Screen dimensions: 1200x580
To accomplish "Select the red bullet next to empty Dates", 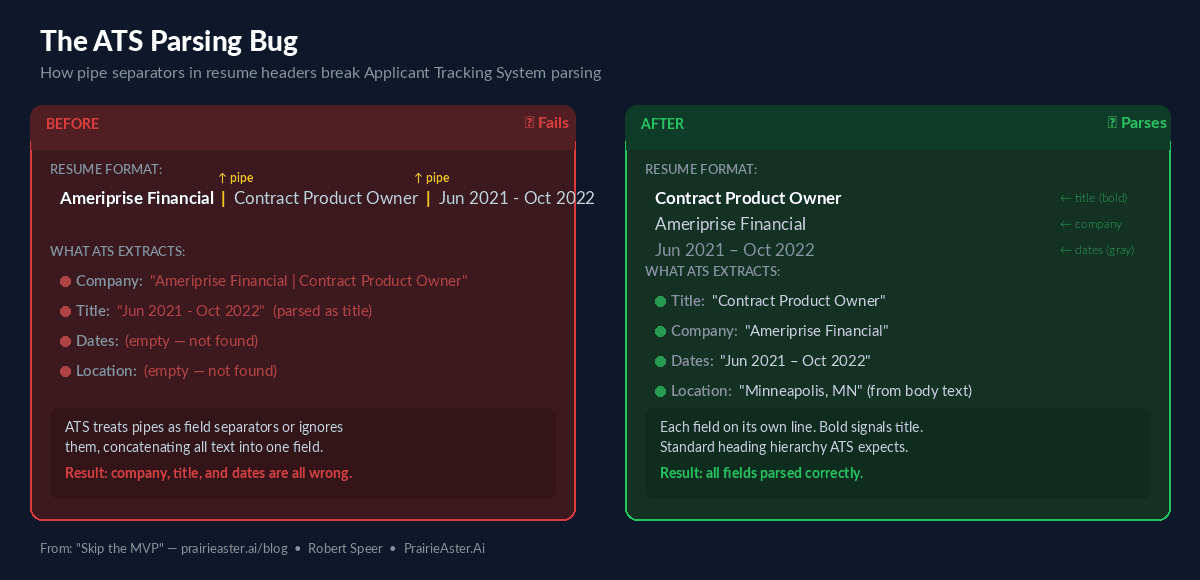I will tap(66, 341).
